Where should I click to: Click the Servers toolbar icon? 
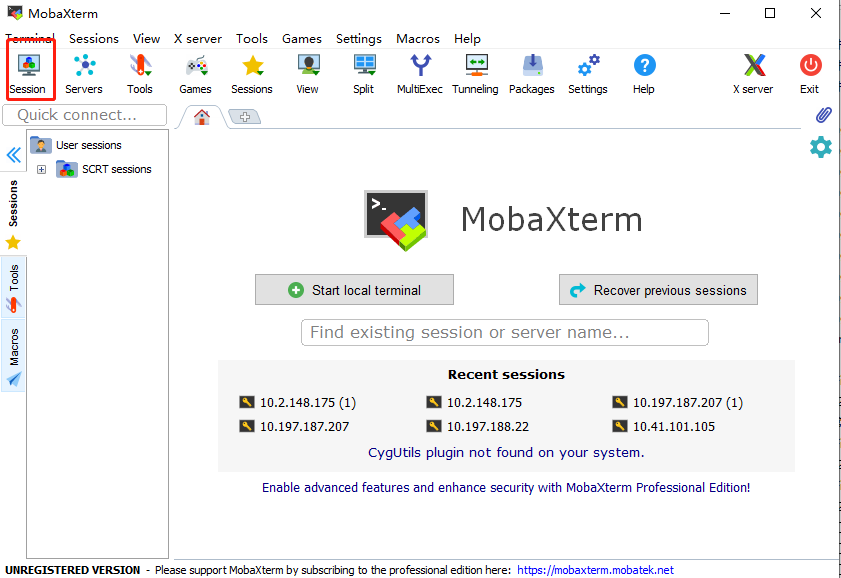coord(84,73)
